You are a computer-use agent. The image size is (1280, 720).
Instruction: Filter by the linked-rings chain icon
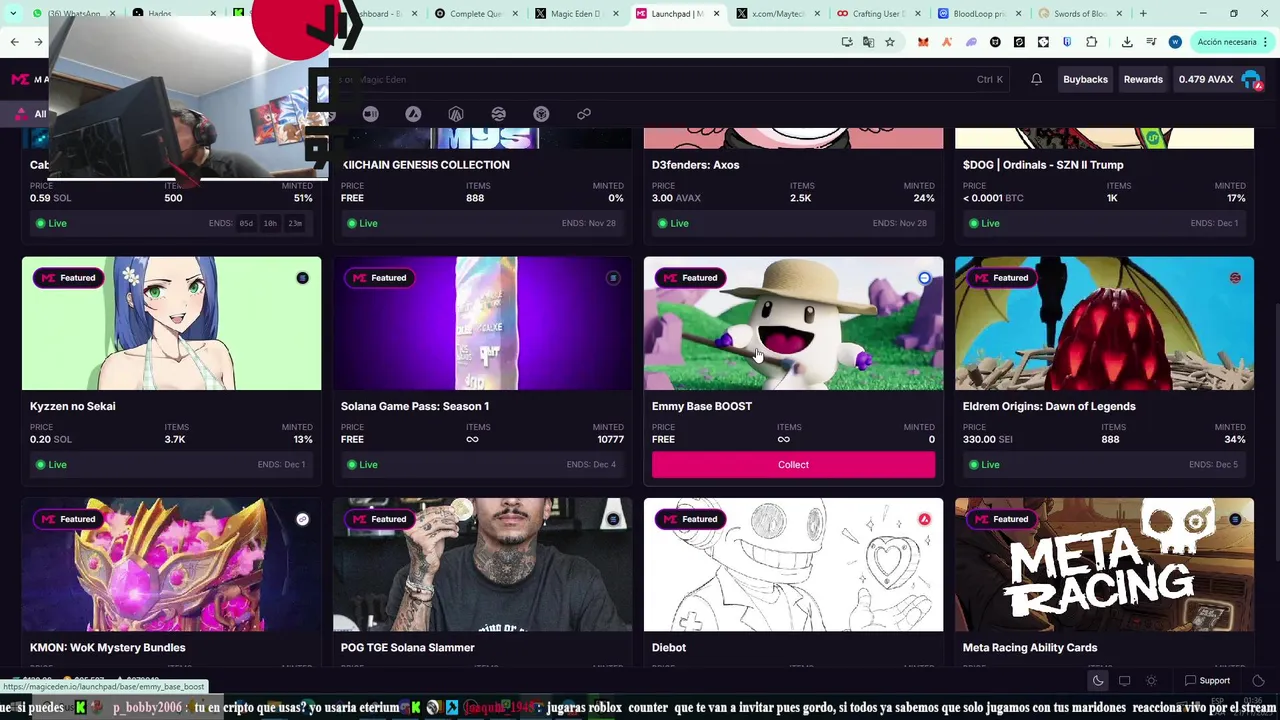[584, 114]
